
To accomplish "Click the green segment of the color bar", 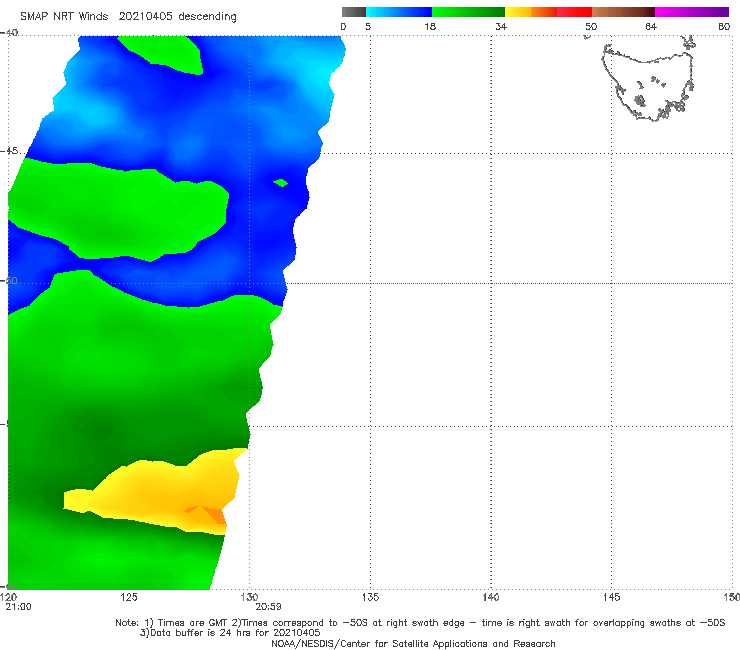I will coord(468,12).
